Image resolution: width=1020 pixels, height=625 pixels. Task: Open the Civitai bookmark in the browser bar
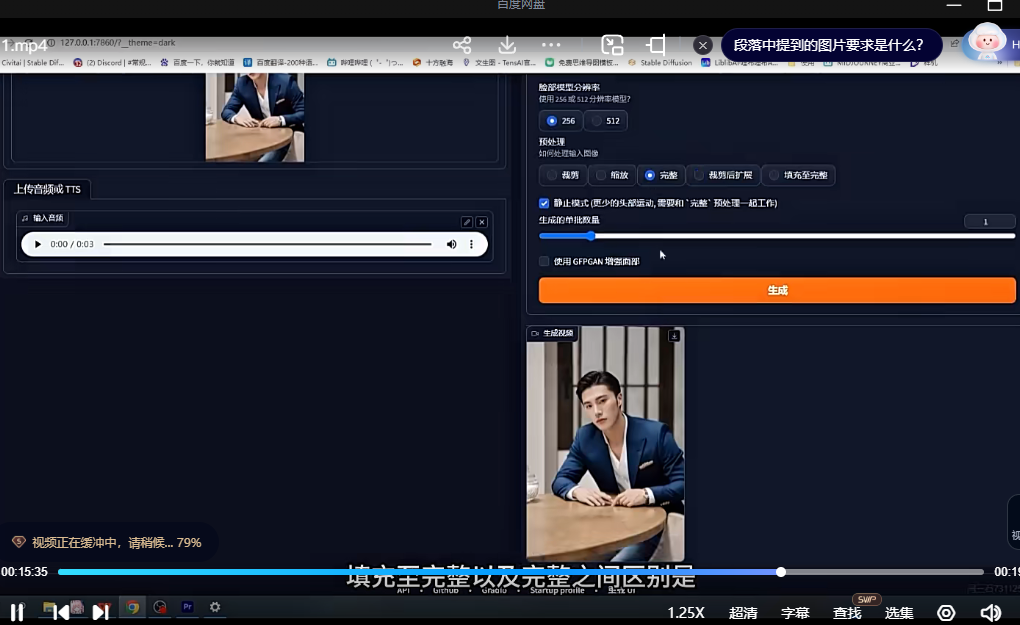tap(33, 63)
